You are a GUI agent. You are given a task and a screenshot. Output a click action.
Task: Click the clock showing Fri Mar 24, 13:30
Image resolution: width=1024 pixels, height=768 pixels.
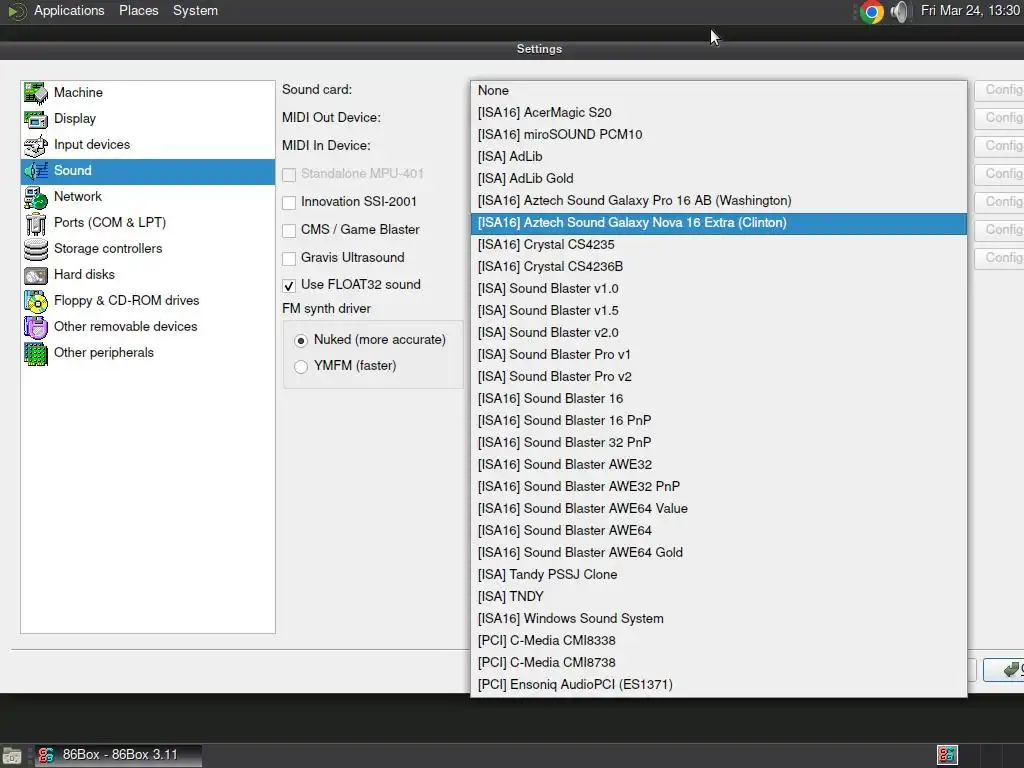(x=970, y=11)
